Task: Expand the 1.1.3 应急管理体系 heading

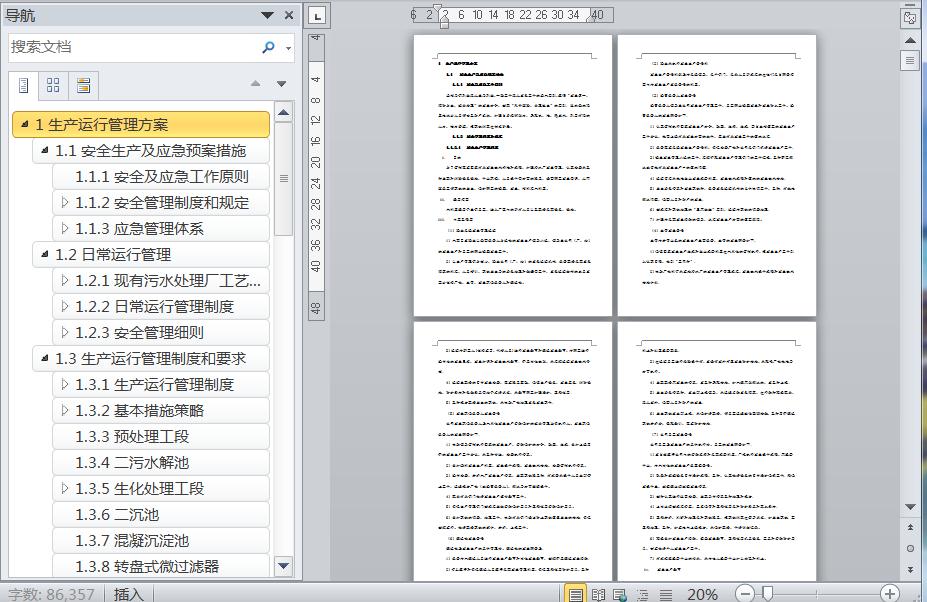Action: pos(64,228)
